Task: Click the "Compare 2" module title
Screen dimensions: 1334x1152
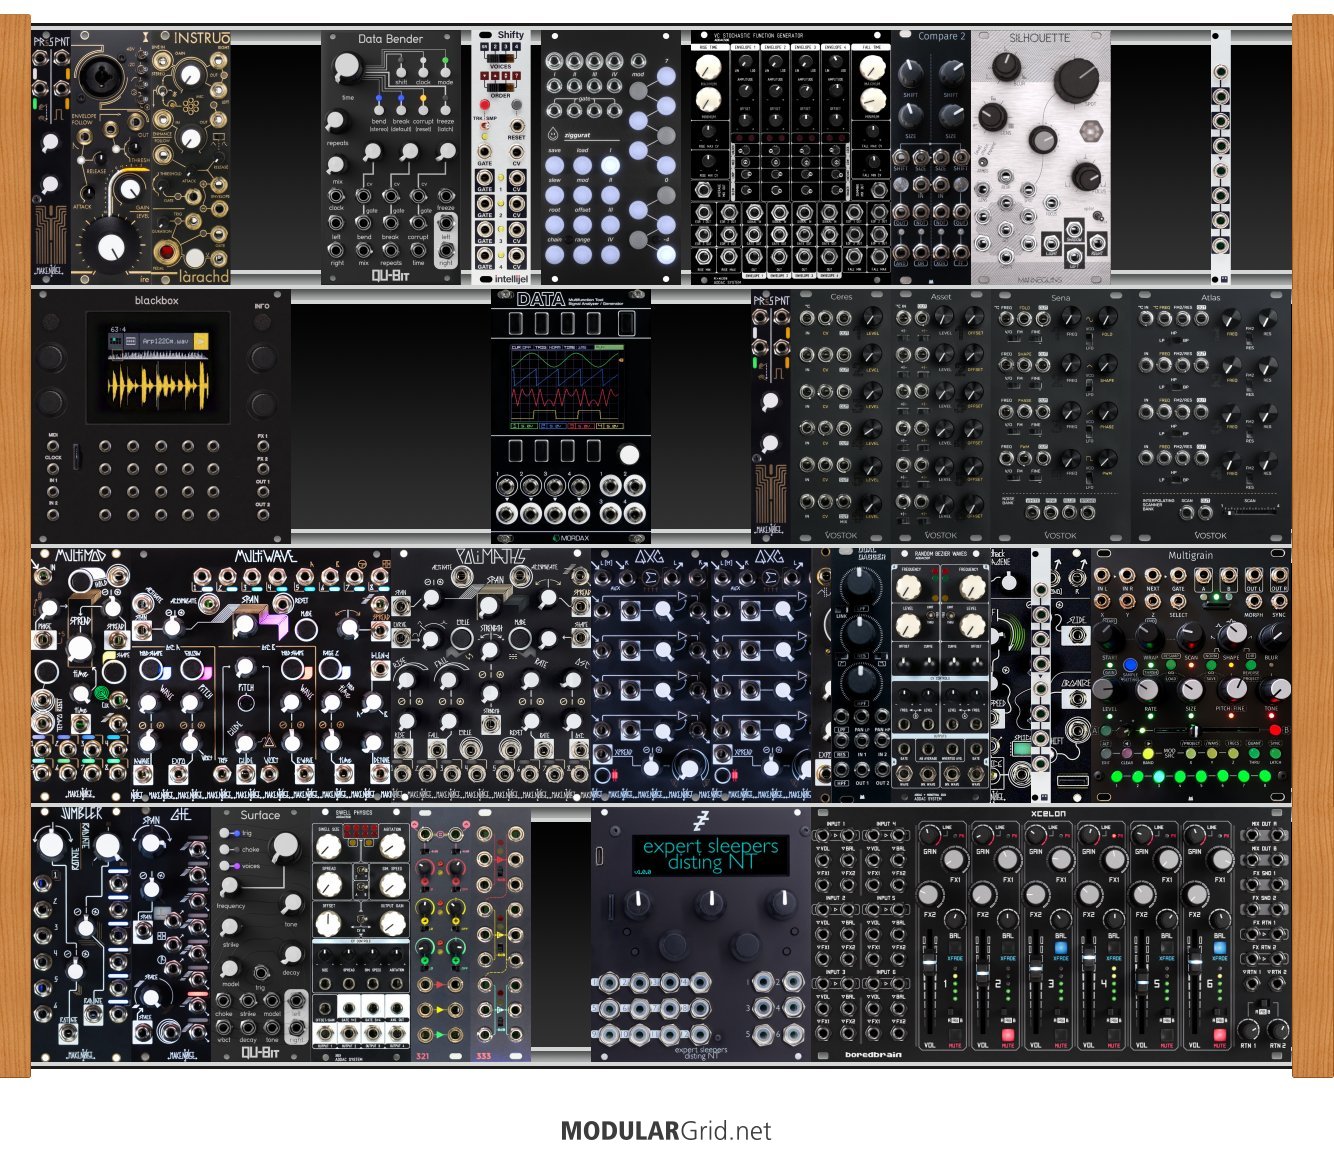Action: pyautogui.click(x=942, y=36)
